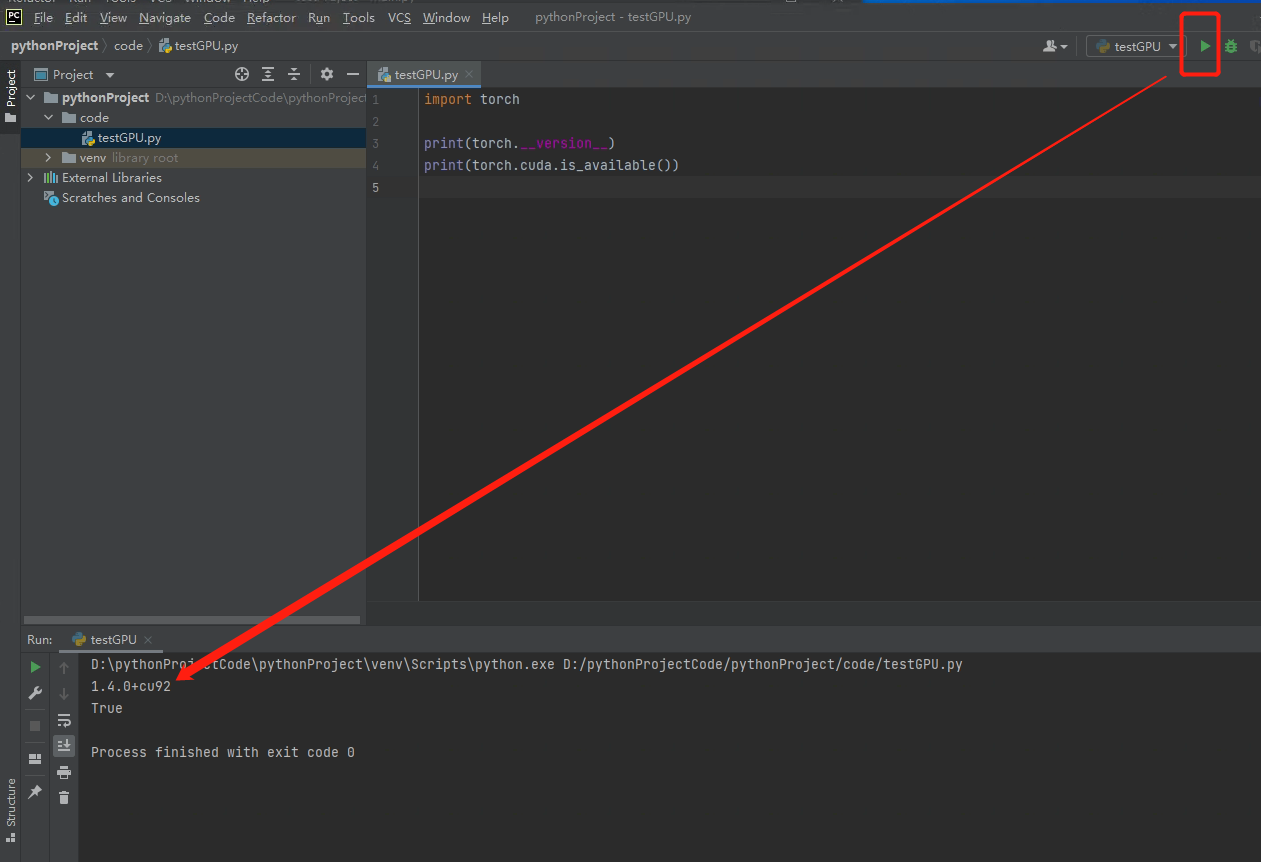Expand the venv folder node
The image size is (1261, 862).
click(48, 158)
